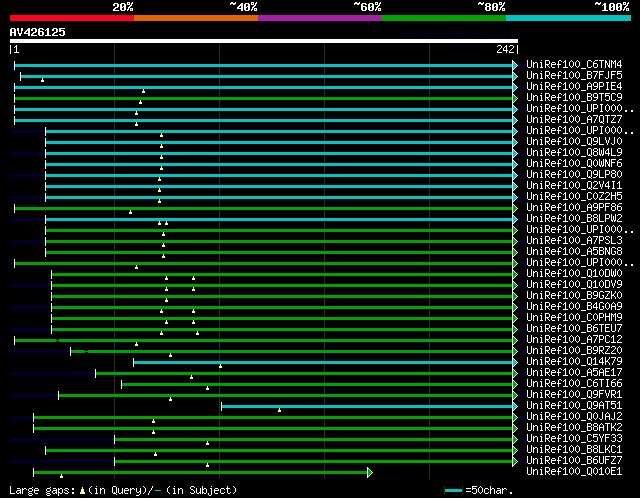The image size is (640, 498).
Task: Open hit UniRef100_A7QTZ7
Action: click(574, 120)
